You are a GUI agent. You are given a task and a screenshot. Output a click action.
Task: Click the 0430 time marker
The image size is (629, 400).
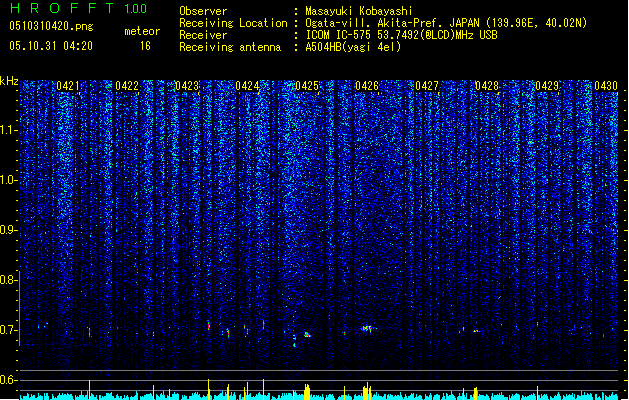coord(606,86)
